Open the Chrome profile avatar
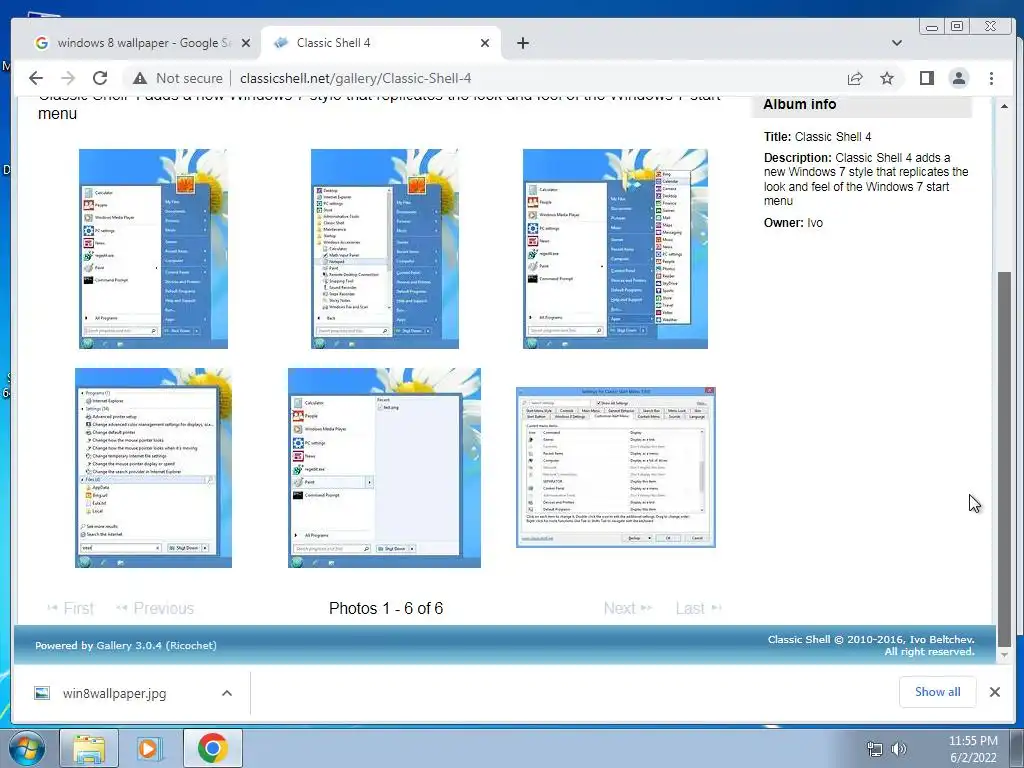The height and width of the screenshot is (768, 1024). [x=959, y=78]
